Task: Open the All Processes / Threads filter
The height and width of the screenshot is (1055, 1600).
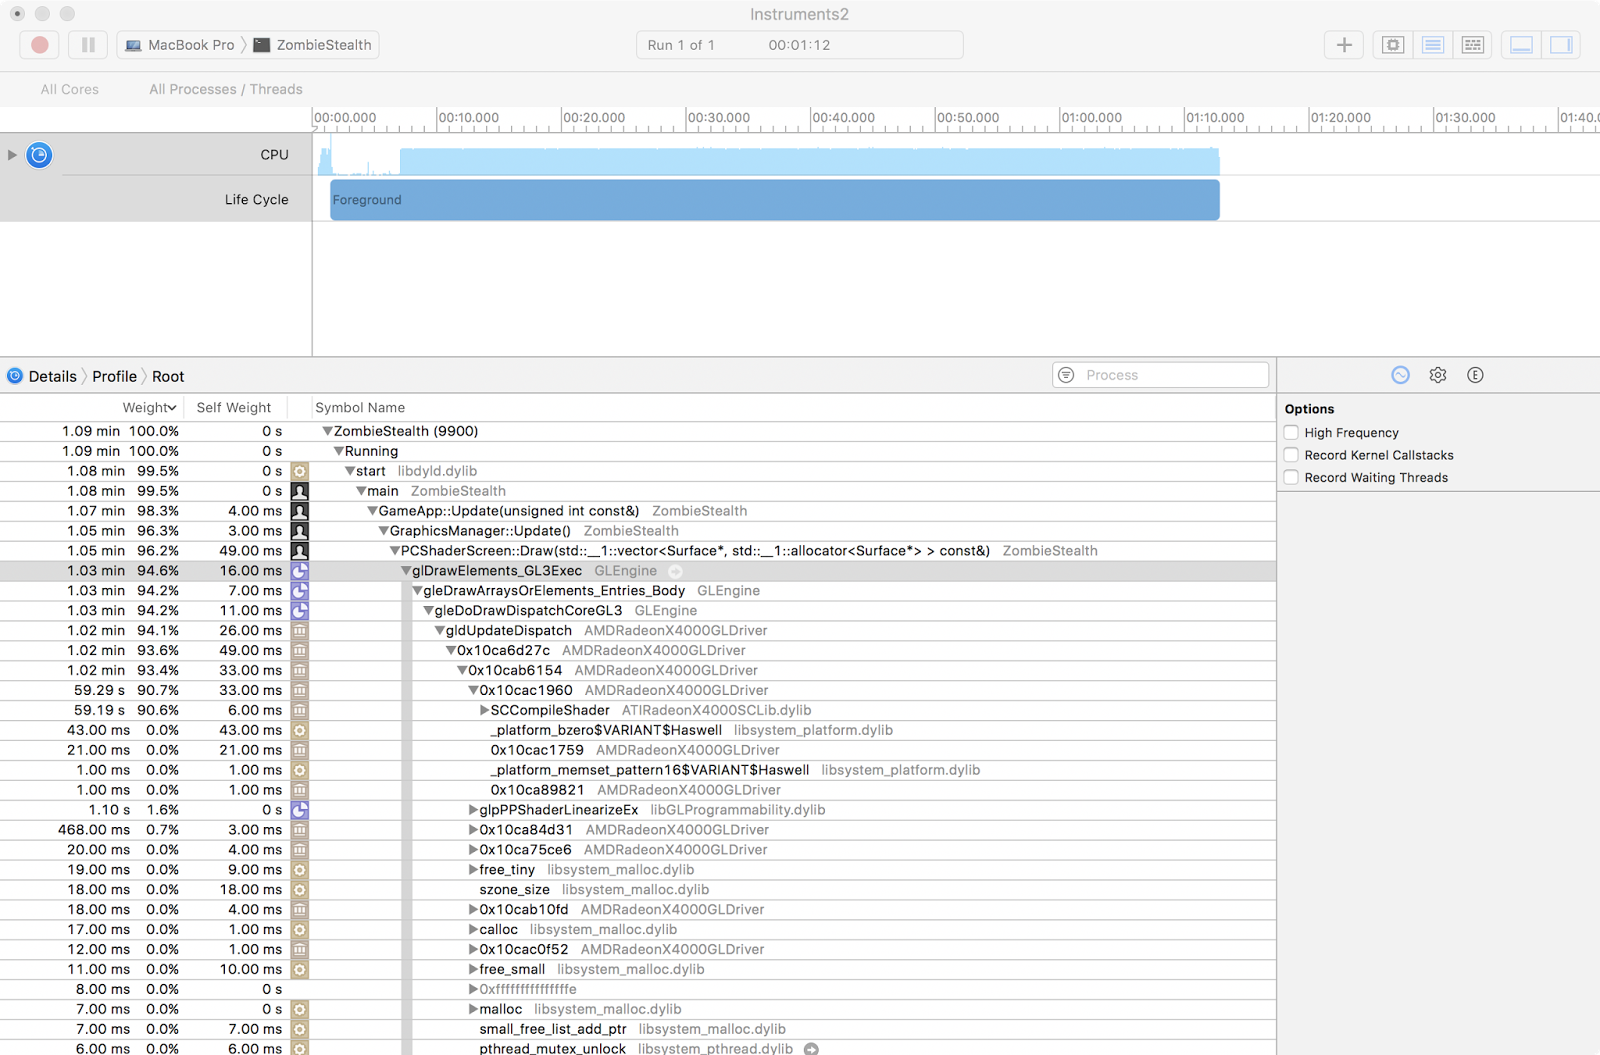Action: (226, 89)
